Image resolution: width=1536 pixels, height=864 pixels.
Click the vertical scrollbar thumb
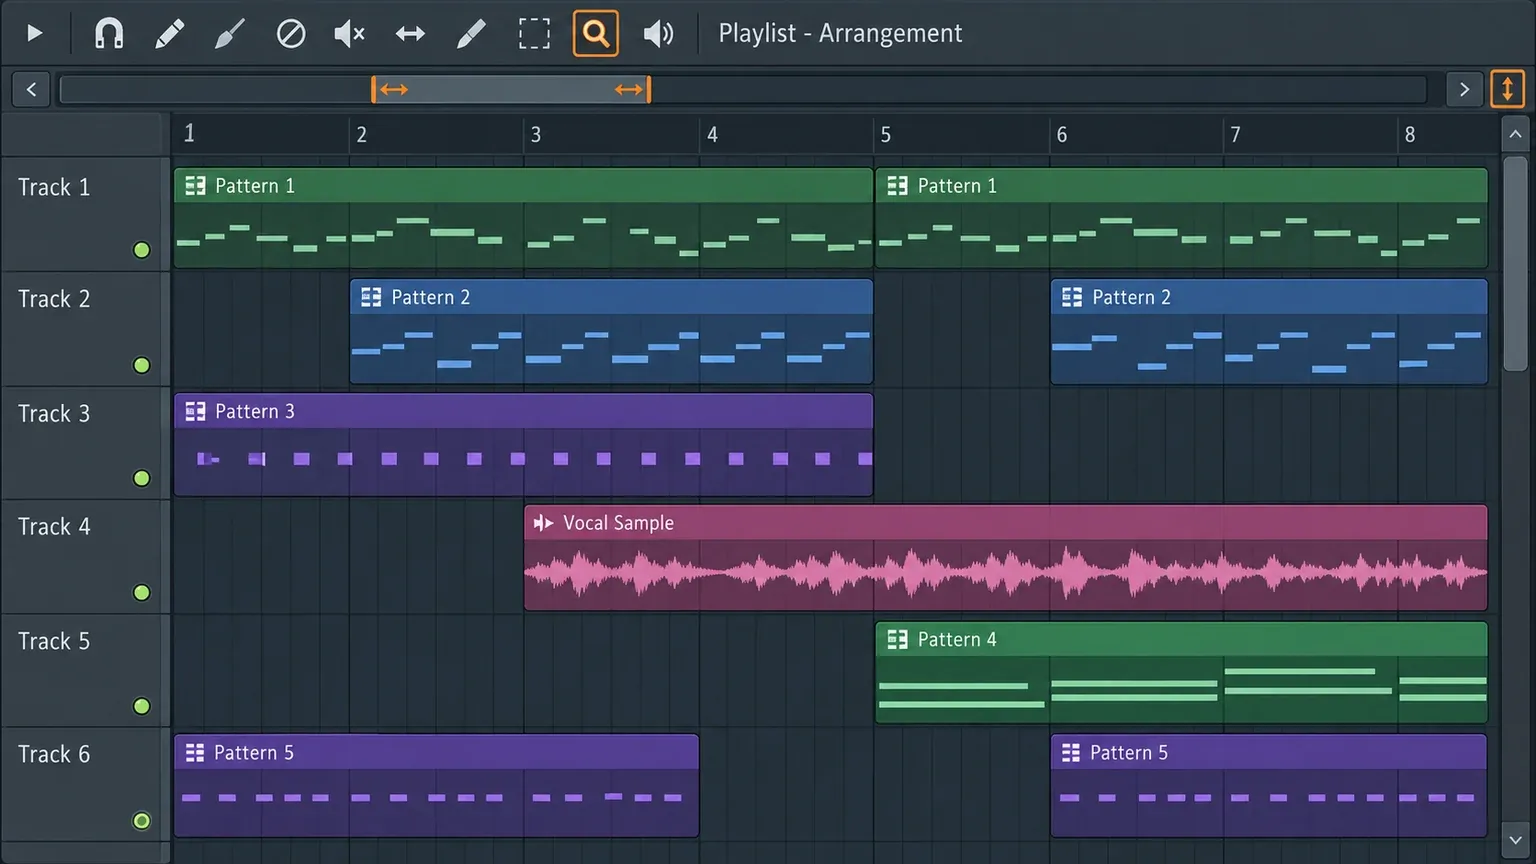click(x=1515, y=263)
